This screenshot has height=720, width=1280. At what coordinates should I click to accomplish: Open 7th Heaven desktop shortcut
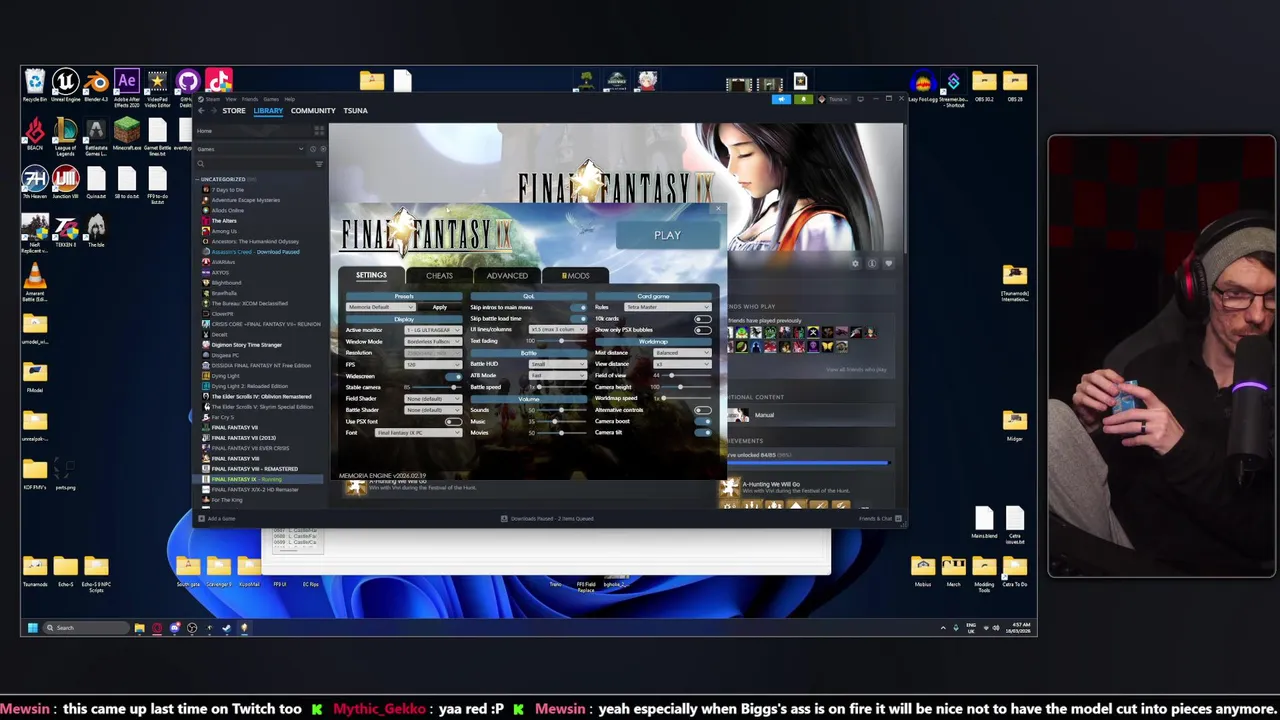click(35, 182)
